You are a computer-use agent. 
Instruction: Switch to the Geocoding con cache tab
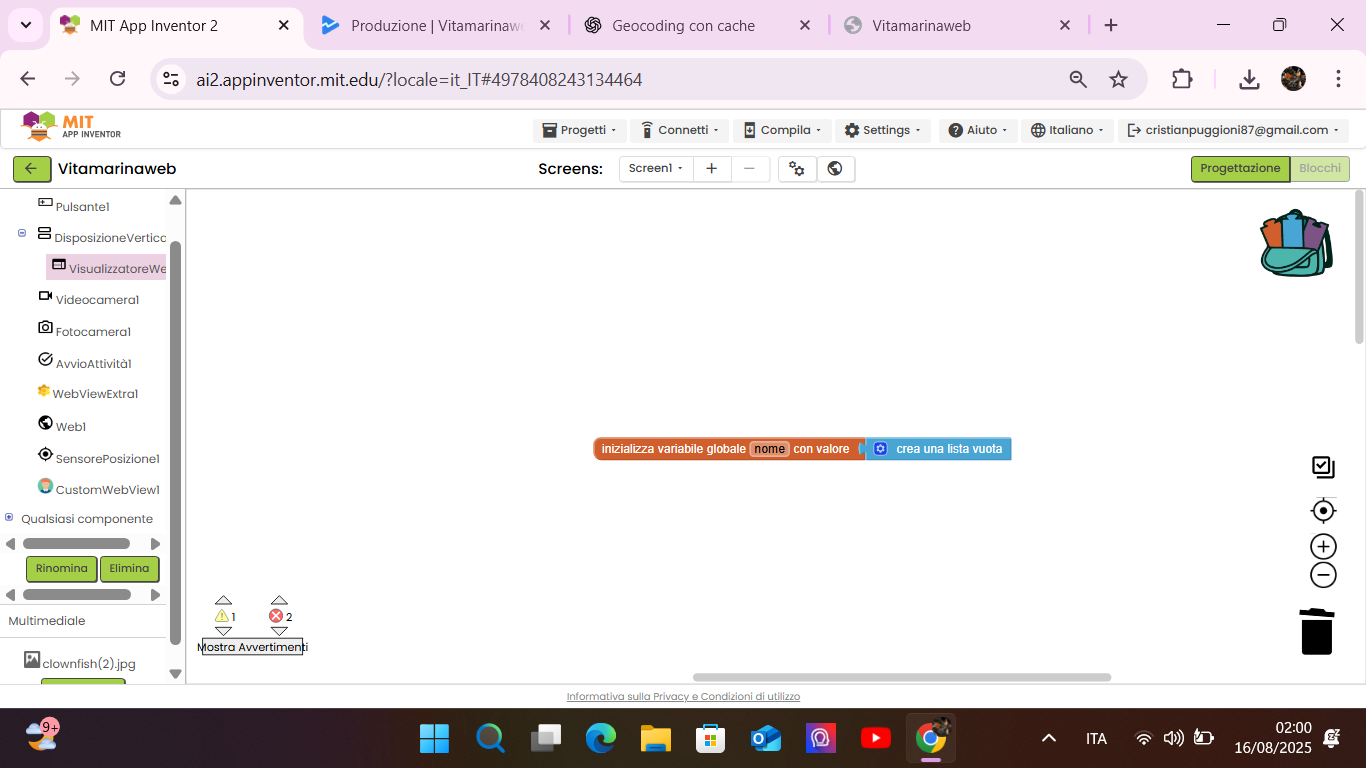point(697,25)
